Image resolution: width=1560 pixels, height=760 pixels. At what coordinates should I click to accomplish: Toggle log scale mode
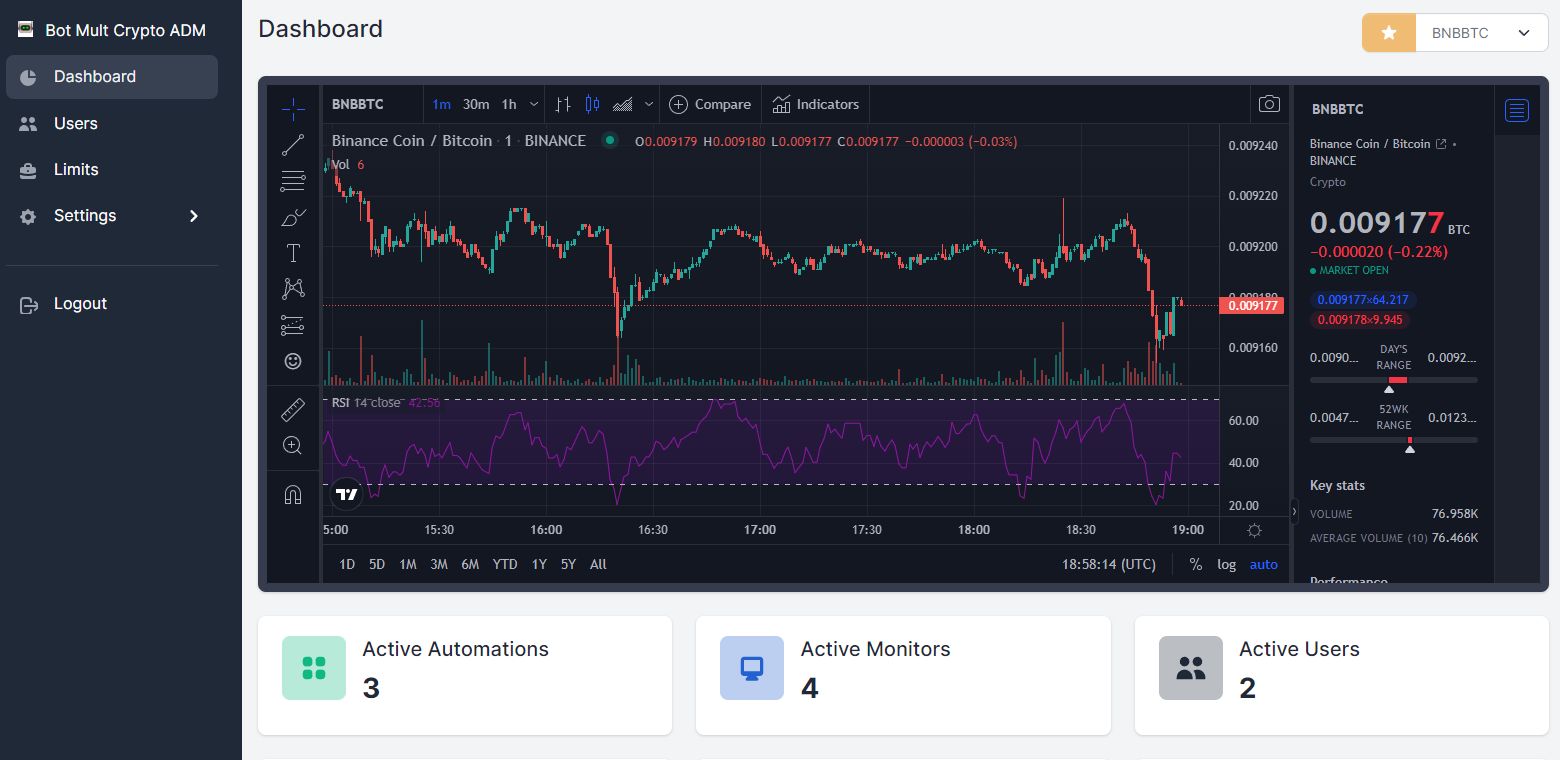pos(1227,564)
